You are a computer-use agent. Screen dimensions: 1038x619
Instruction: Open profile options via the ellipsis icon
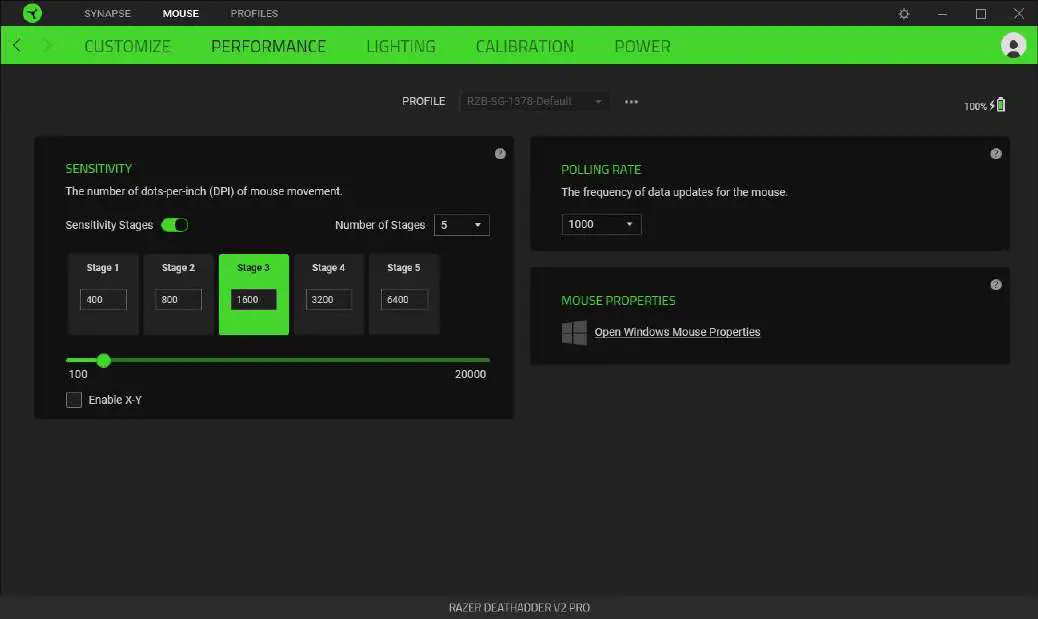click(x=631, y=101)
